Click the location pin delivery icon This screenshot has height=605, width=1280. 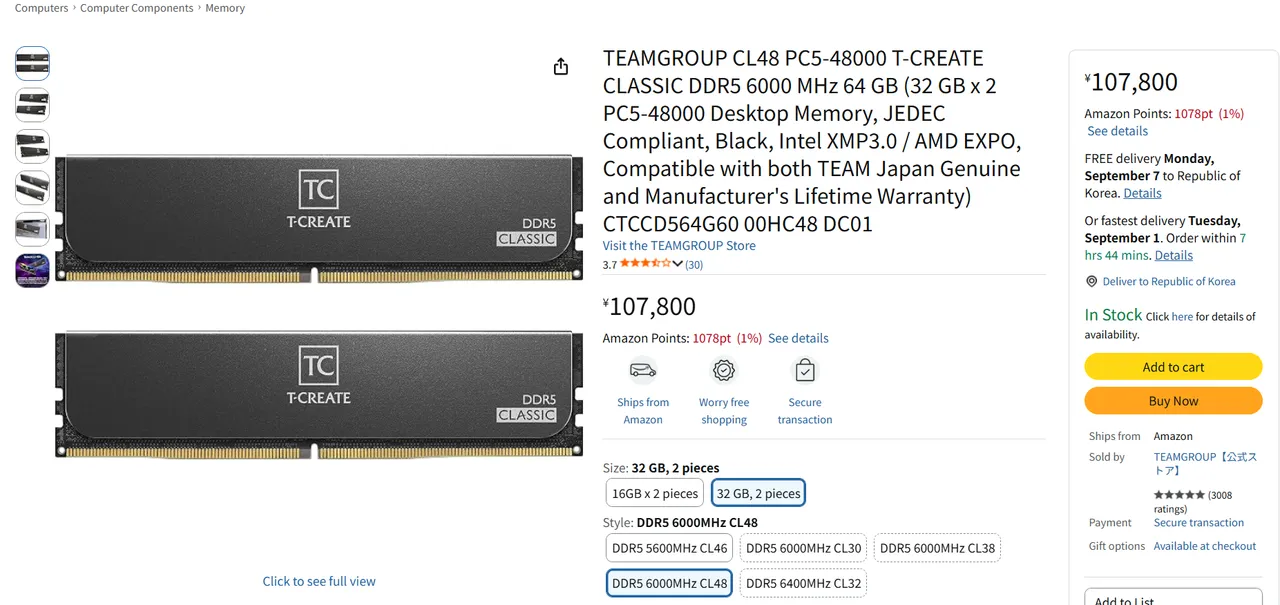(x=1092, y=282)
